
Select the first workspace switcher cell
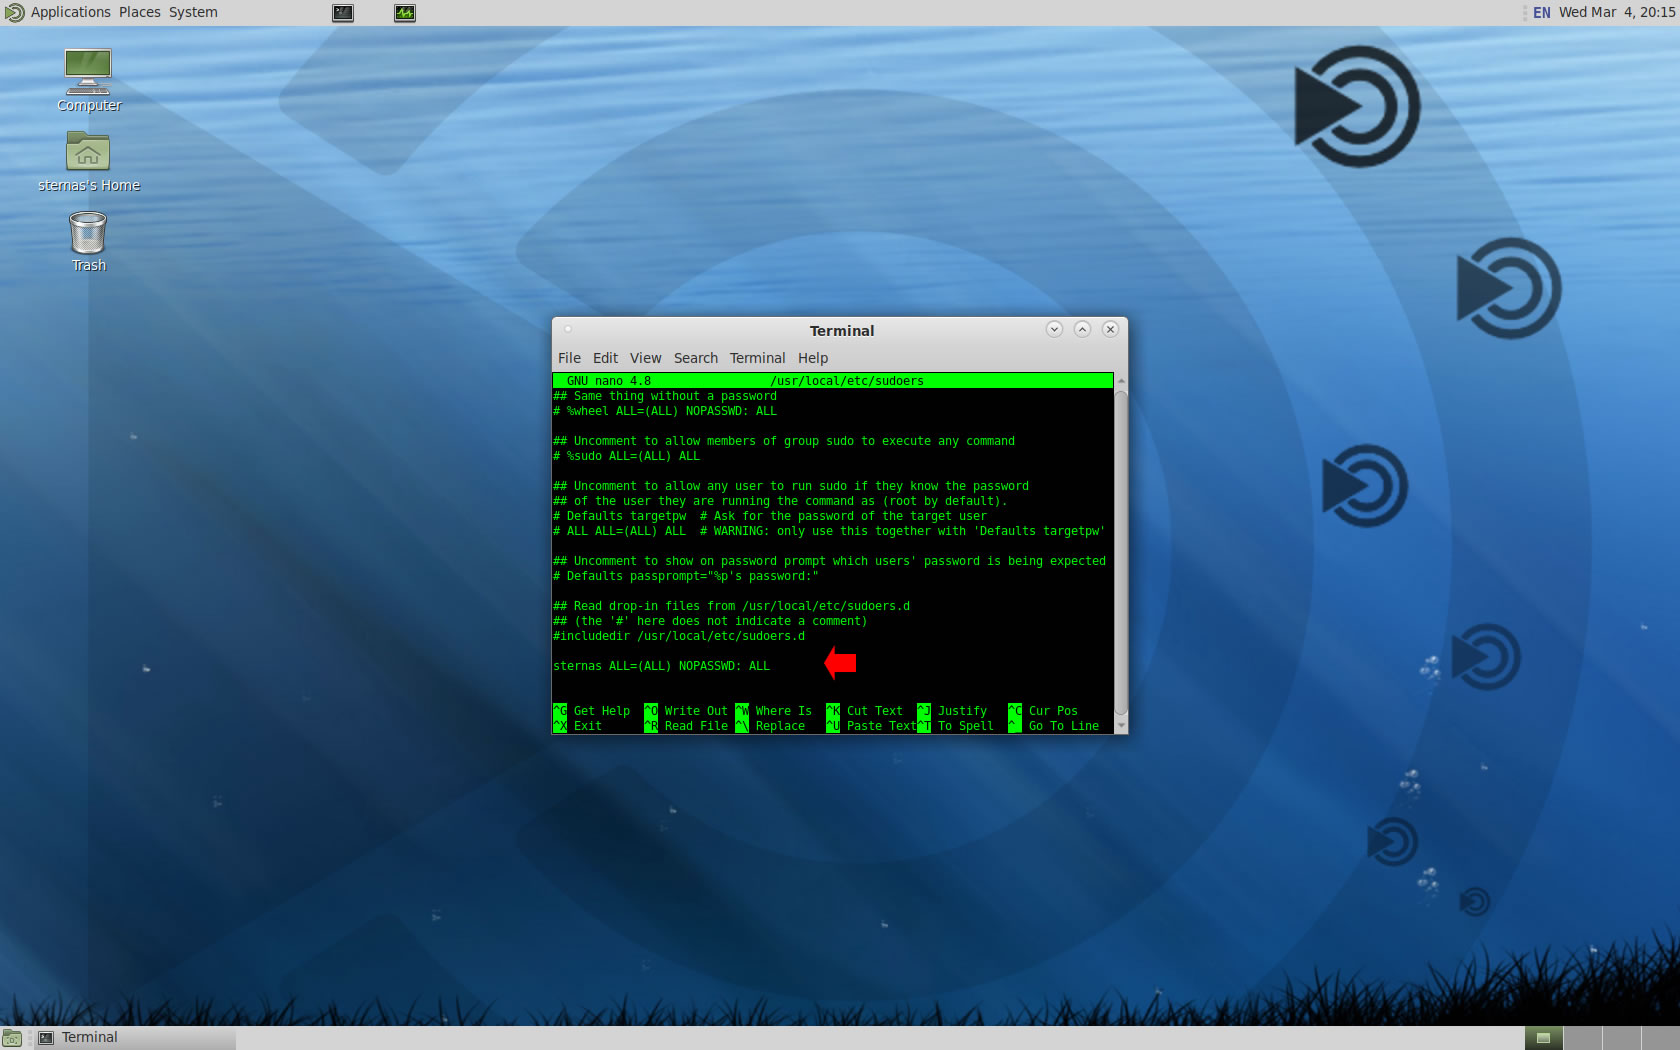point(1543,1038)
